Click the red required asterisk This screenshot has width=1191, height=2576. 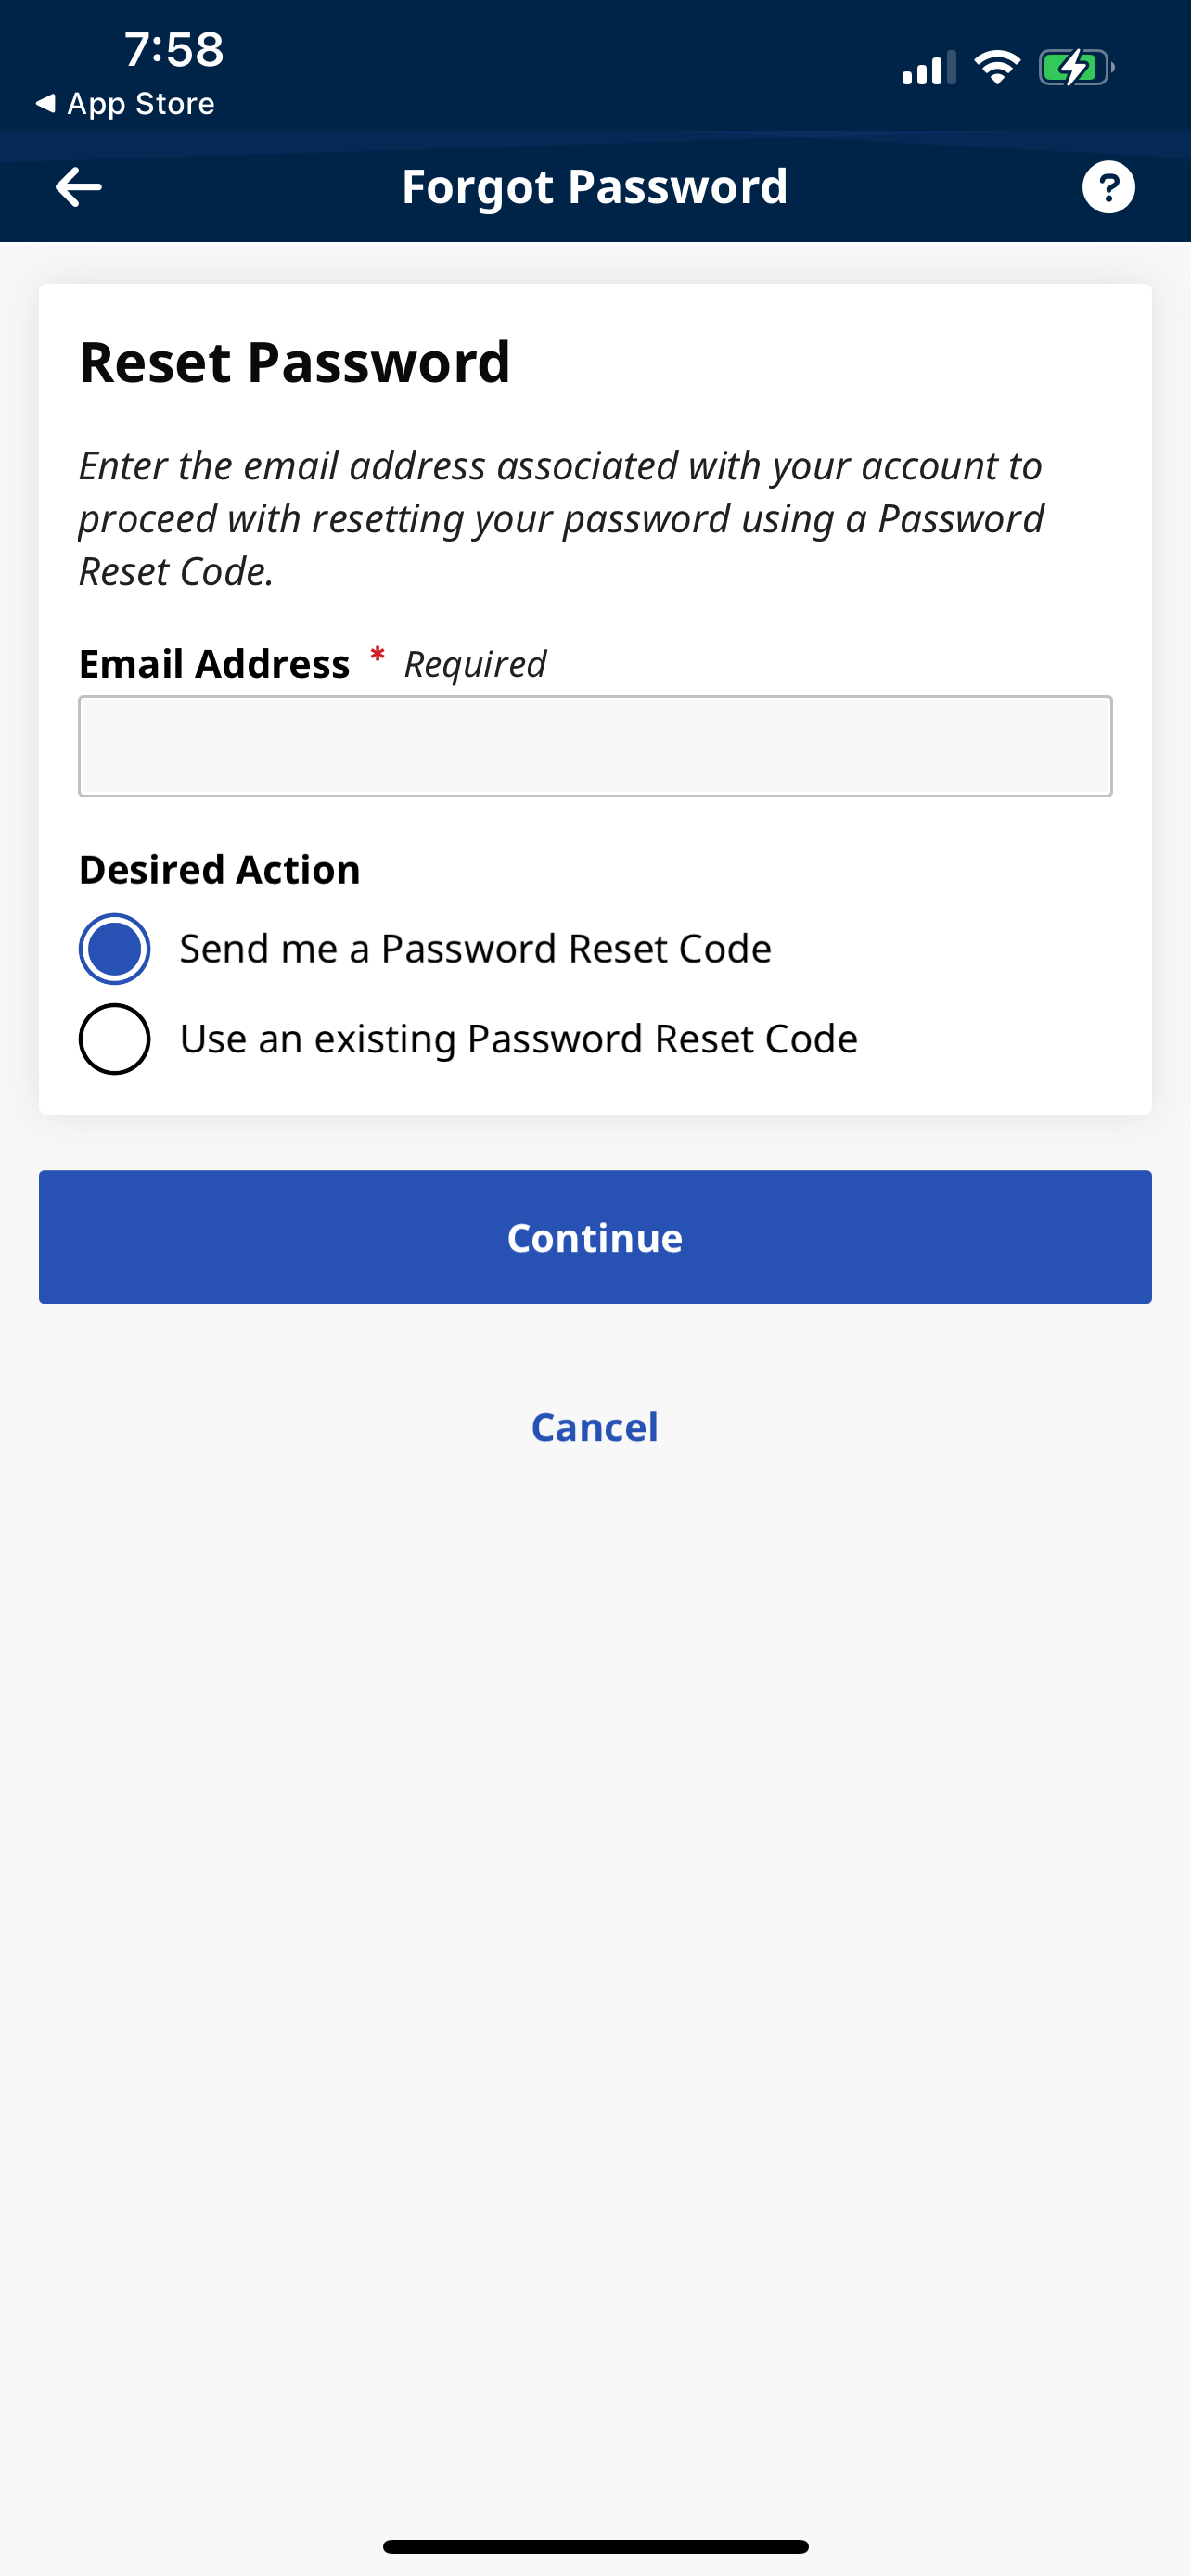(377, 656)
